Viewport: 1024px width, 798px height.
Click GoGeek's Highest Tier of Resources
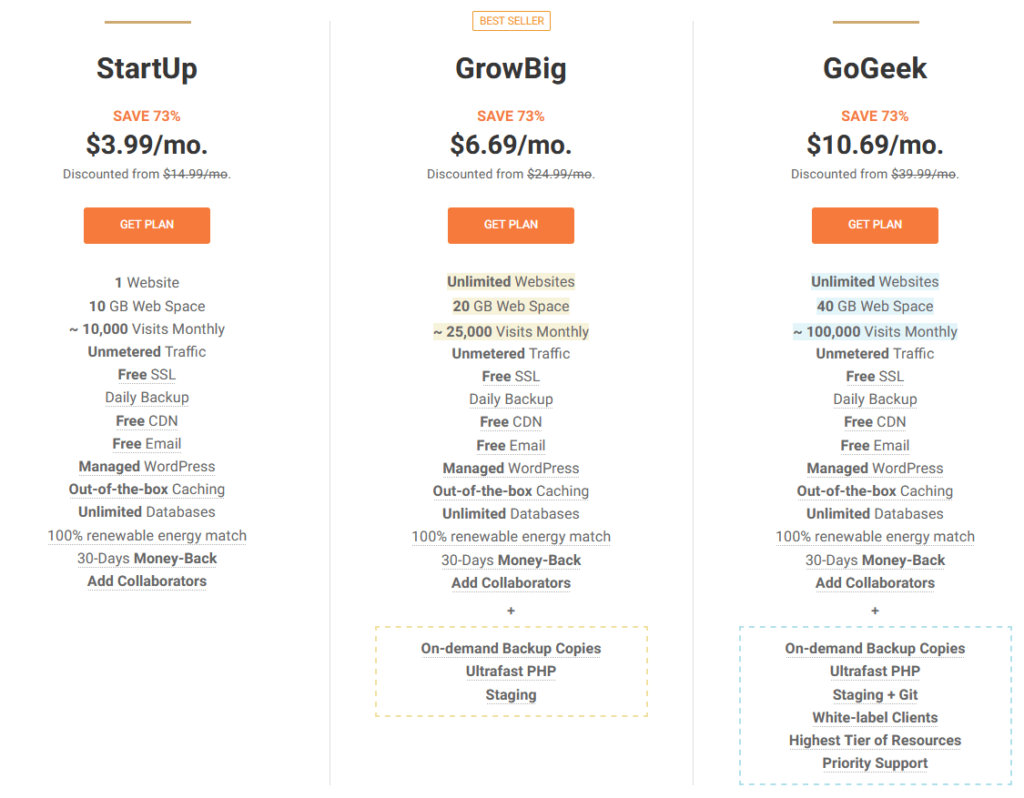875,741
